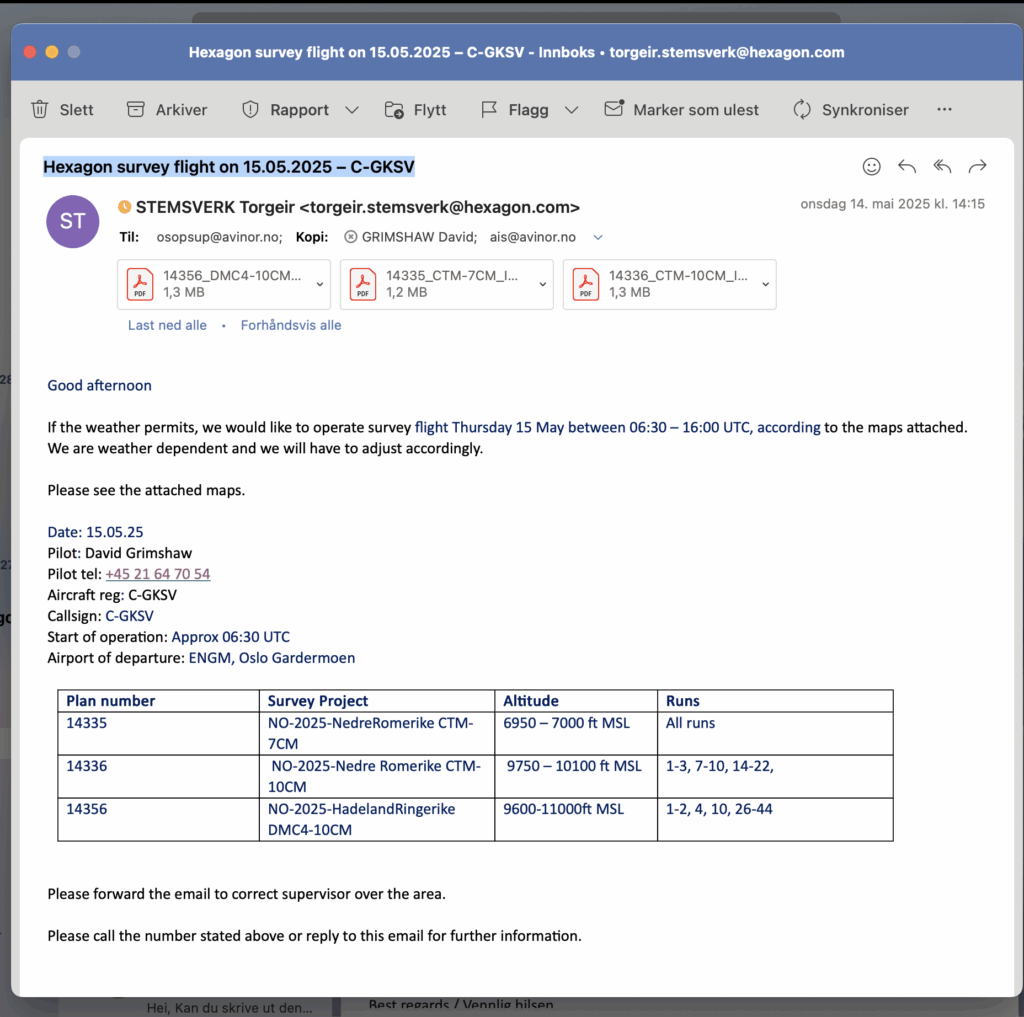Click the altitude 9750 – 10100 ft MSL
Viewport: 1024px width, 1017px height.
(x=574, y=766)
